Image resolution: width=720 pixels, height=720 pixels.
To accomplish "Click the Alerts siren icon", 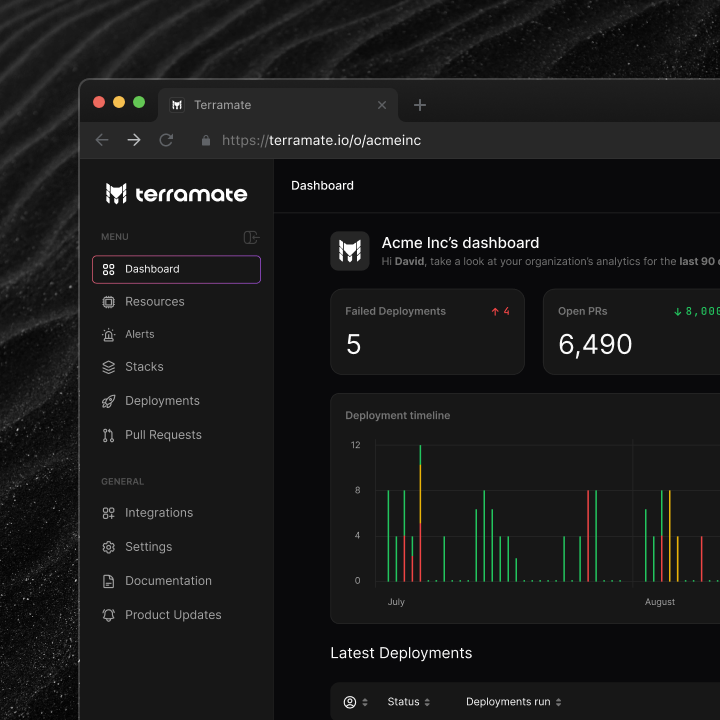I will (x=108, y=335).
